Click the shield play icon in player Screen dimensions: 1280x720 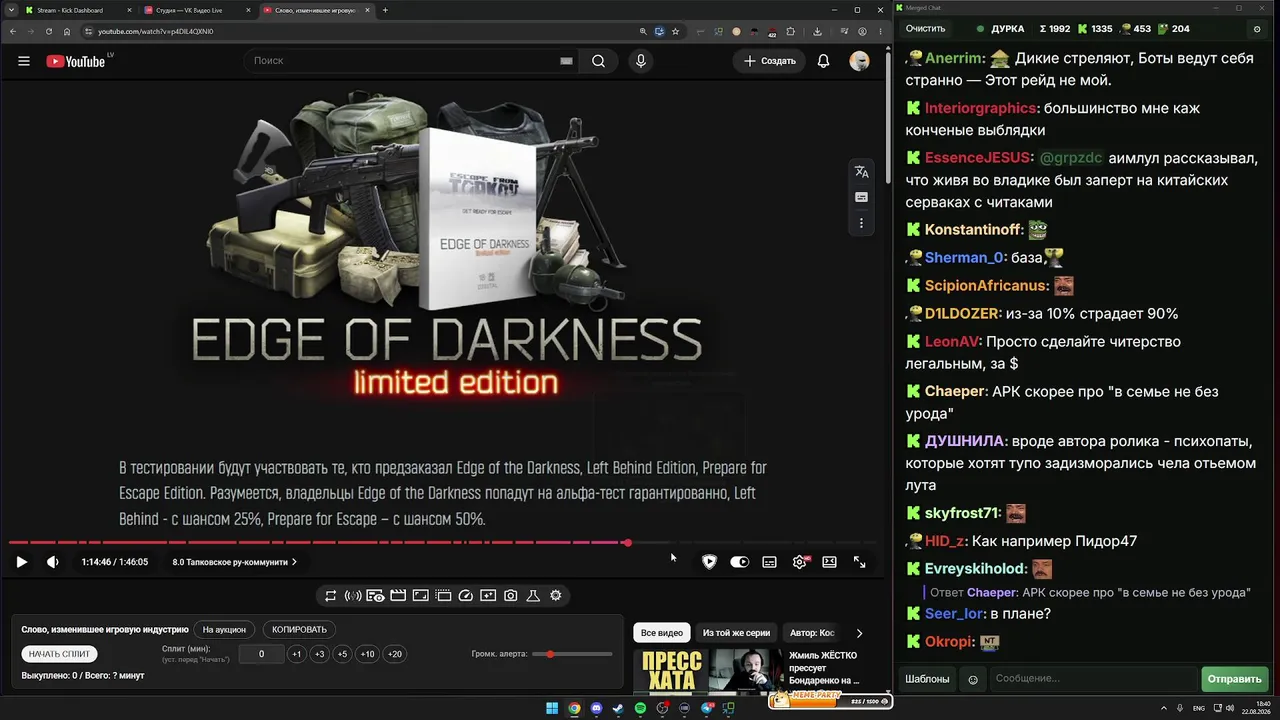pos(709,562)
